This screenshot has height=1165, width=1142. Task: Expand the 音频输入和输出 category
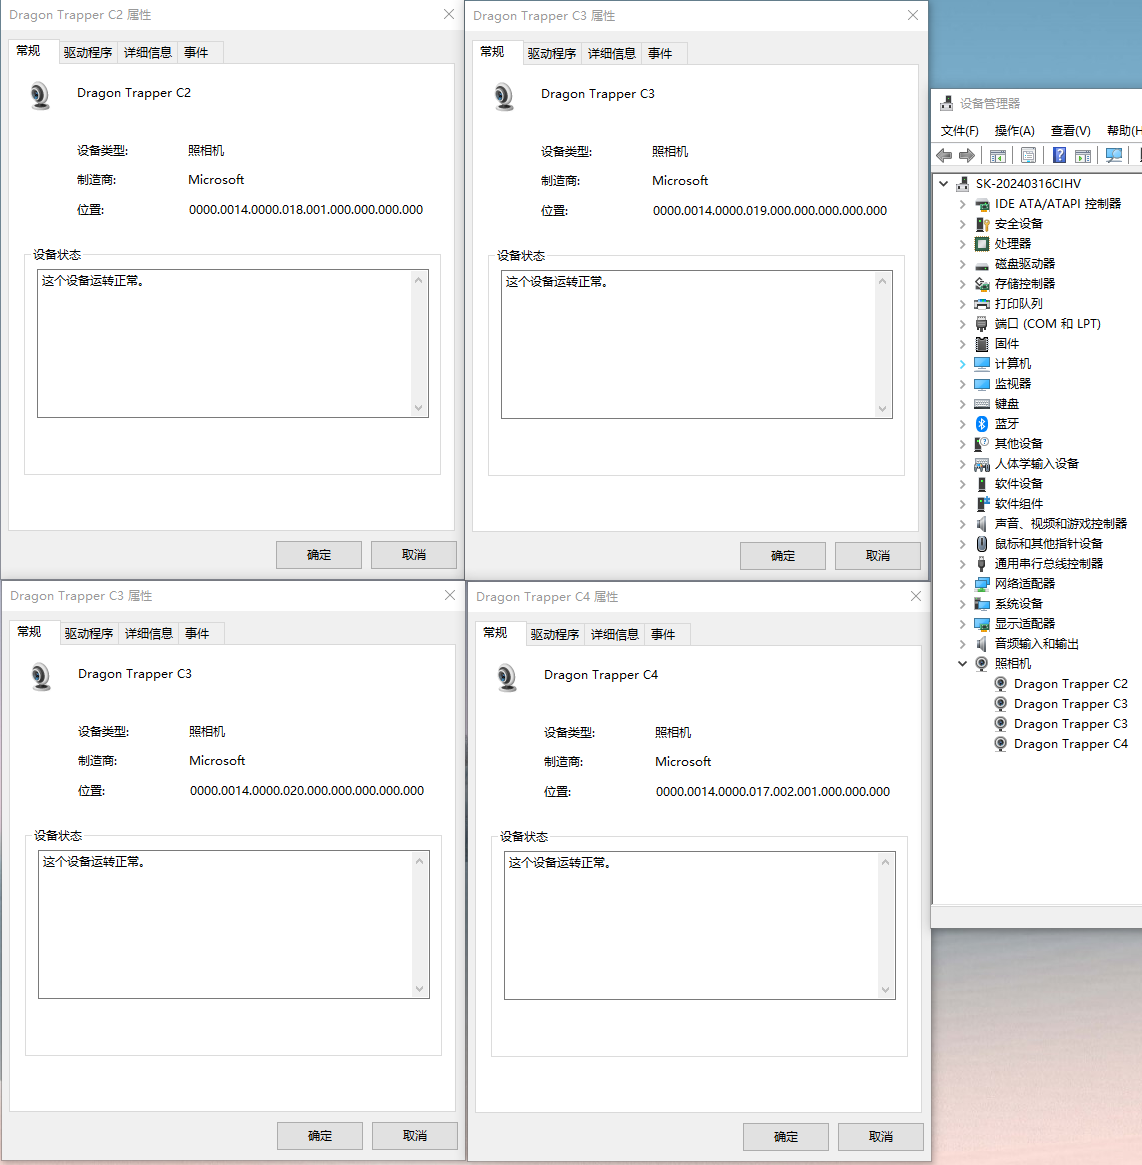pyautogui.click(x=962, y=644)
